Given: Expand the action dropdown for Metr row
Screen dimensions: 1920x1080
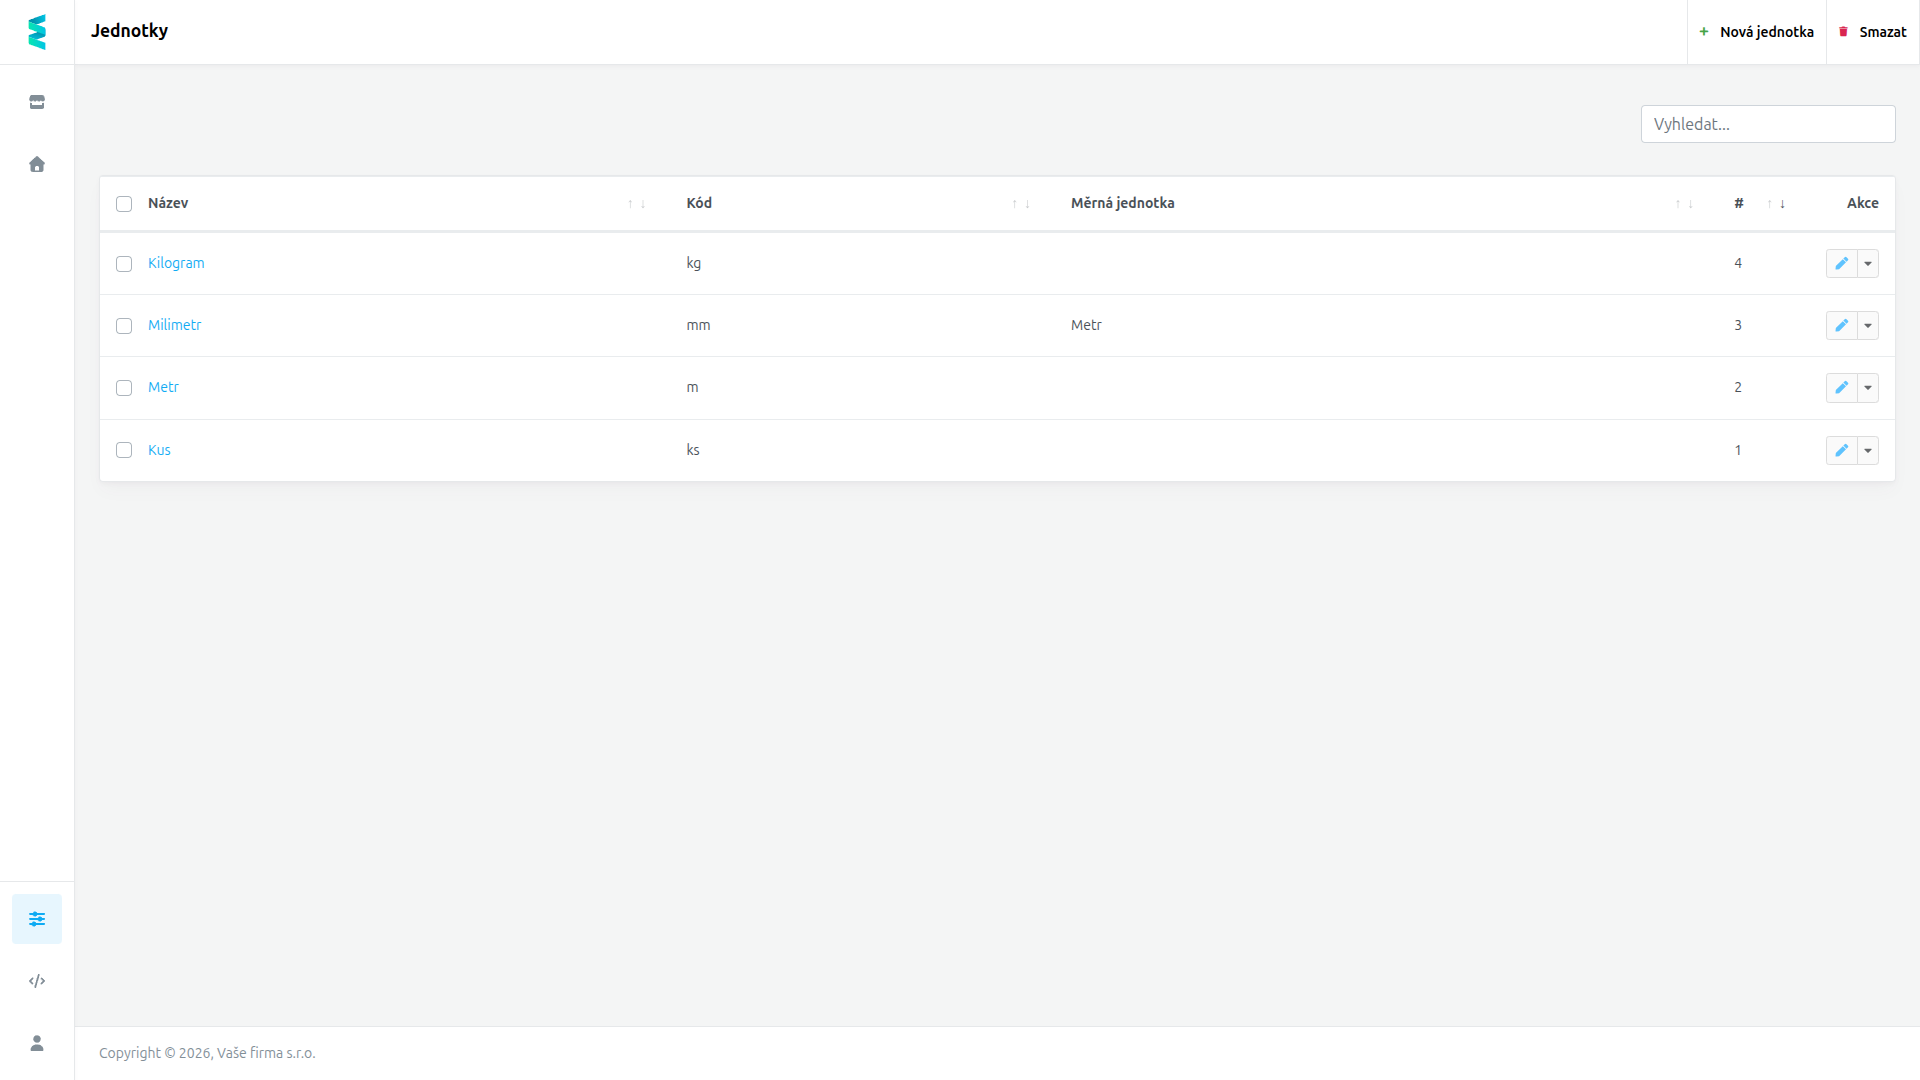Looking at the screenshot, I should tap(1868, 387).
